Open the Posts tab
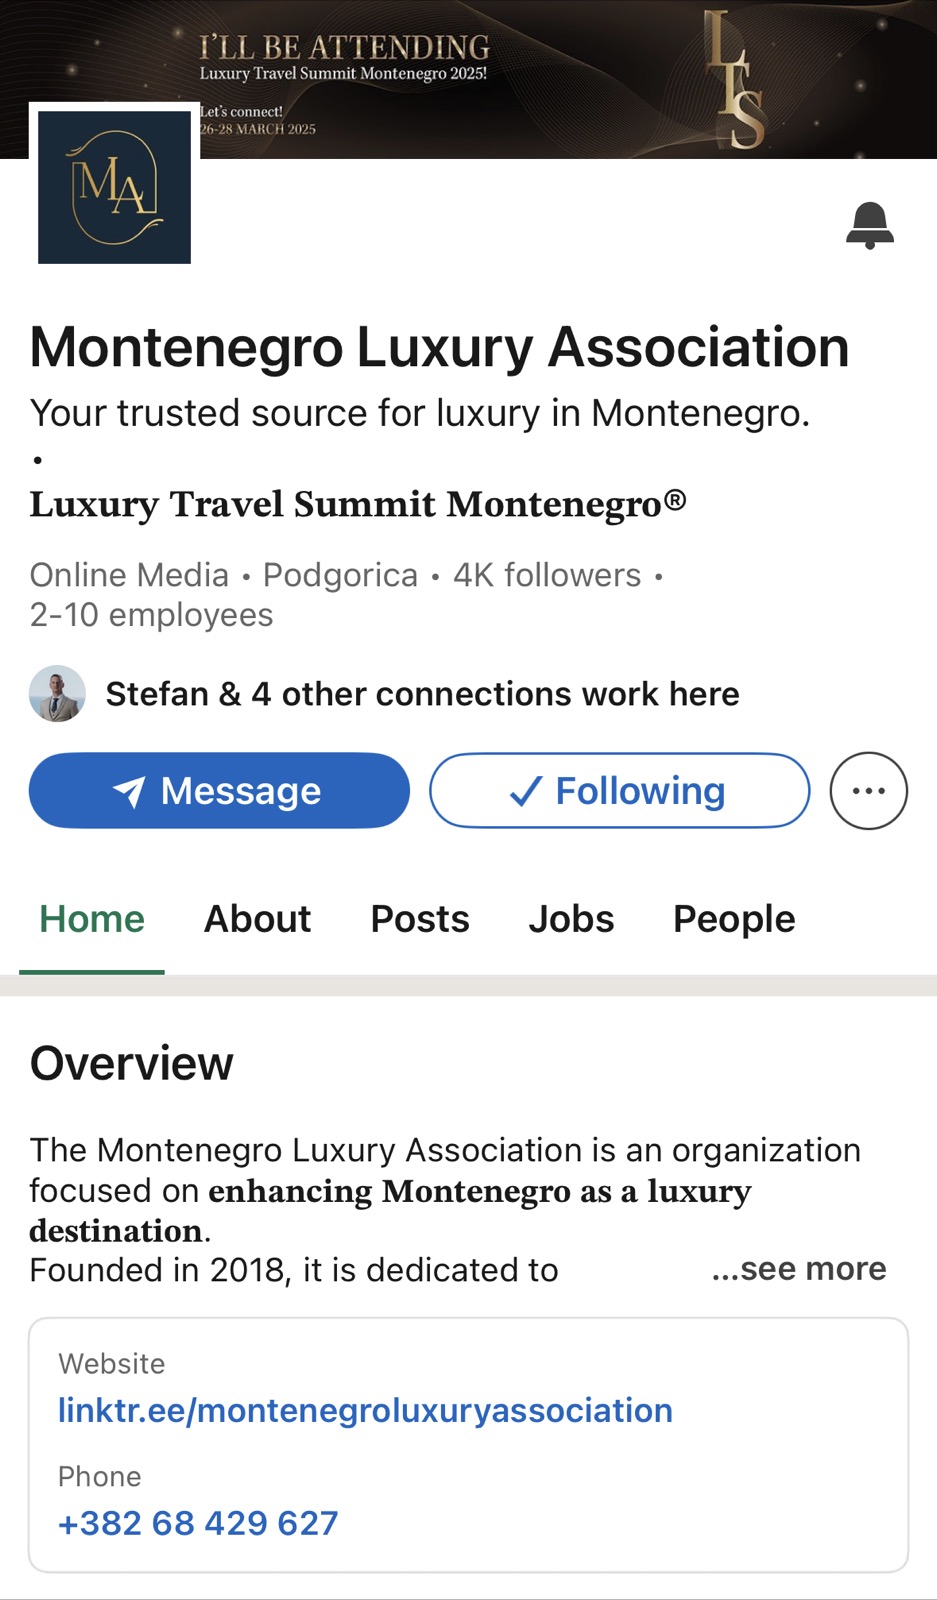This screenshot has height=1600, width=937. coord(420,919)
